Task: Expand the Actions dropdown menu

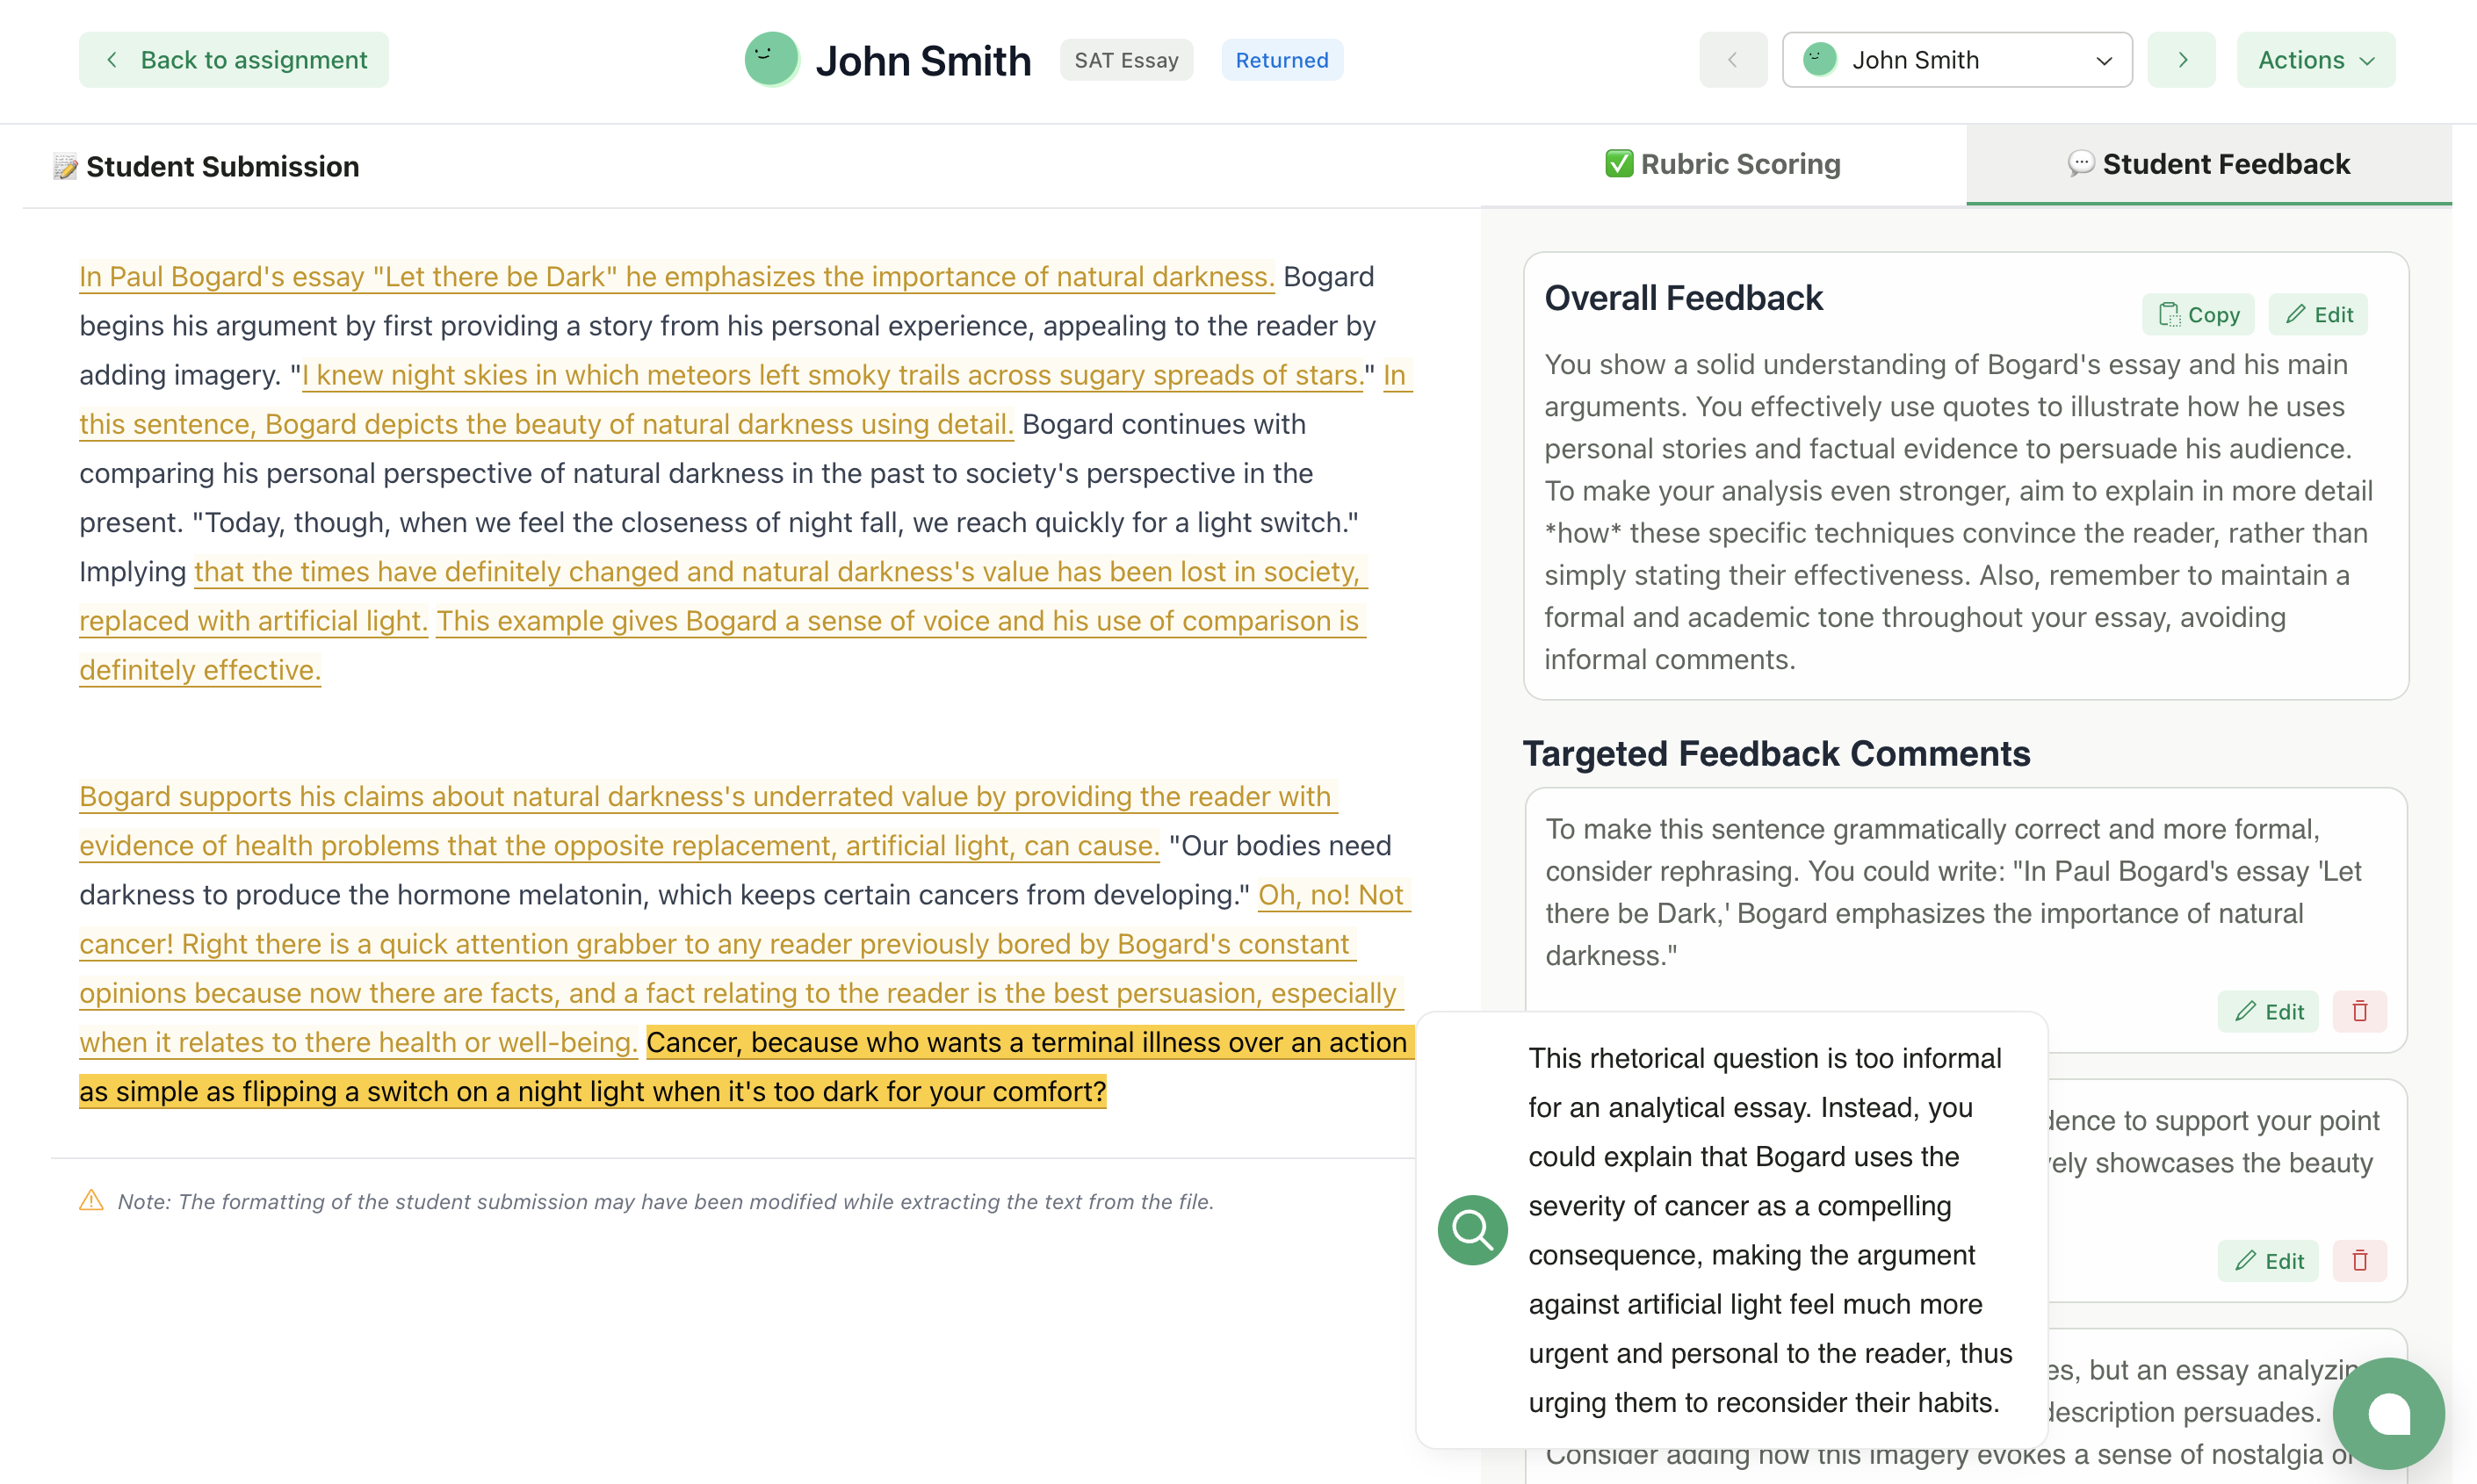Action: [x=2315, y=60]
